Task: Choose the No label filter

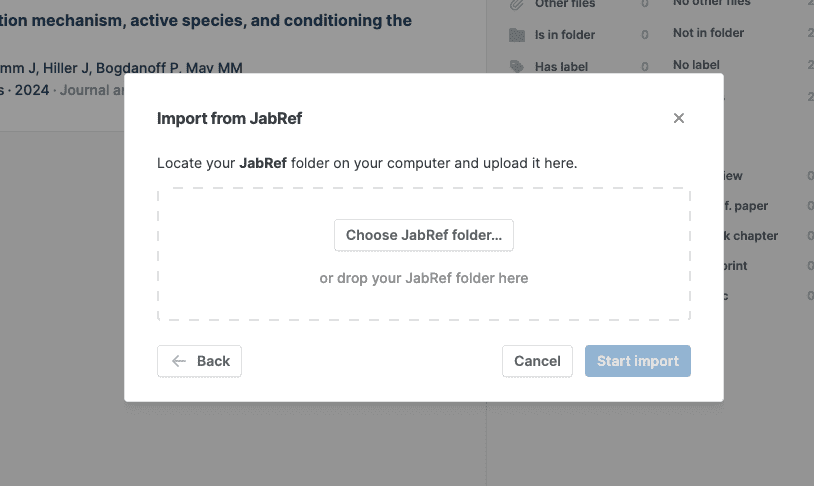Action: [x=696, y=65]
